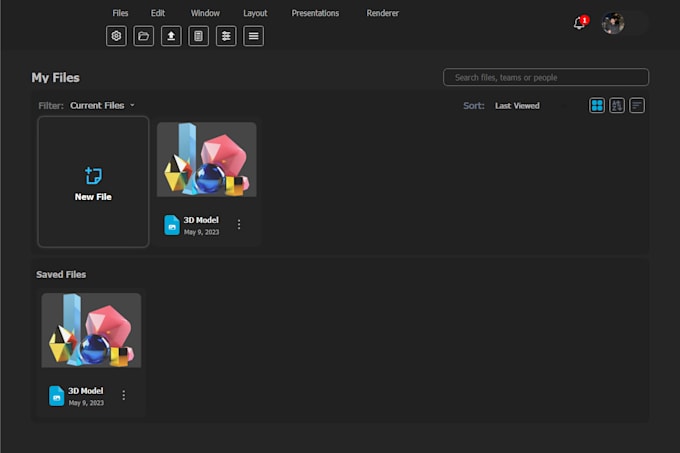Viewport: 680px width, 453px height.
Task: Click the file icon of 3D Model in Saved Files
Action: pos(56,396)
